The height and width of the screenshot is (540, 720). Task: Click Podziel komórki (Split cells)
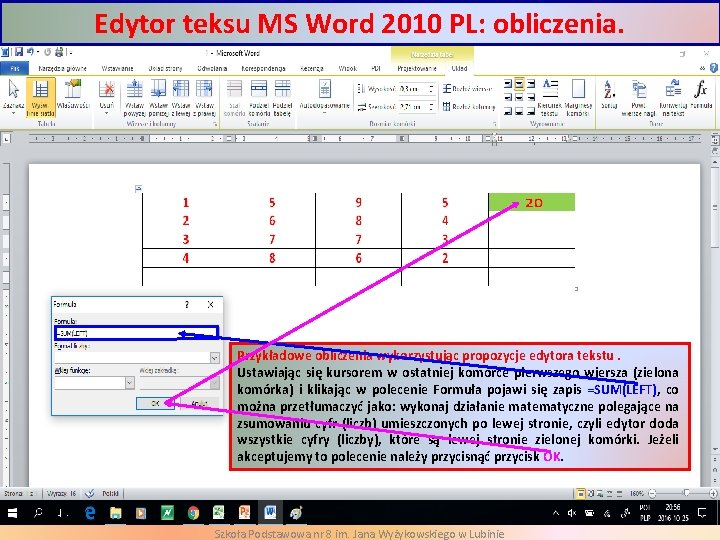[259, 97]
